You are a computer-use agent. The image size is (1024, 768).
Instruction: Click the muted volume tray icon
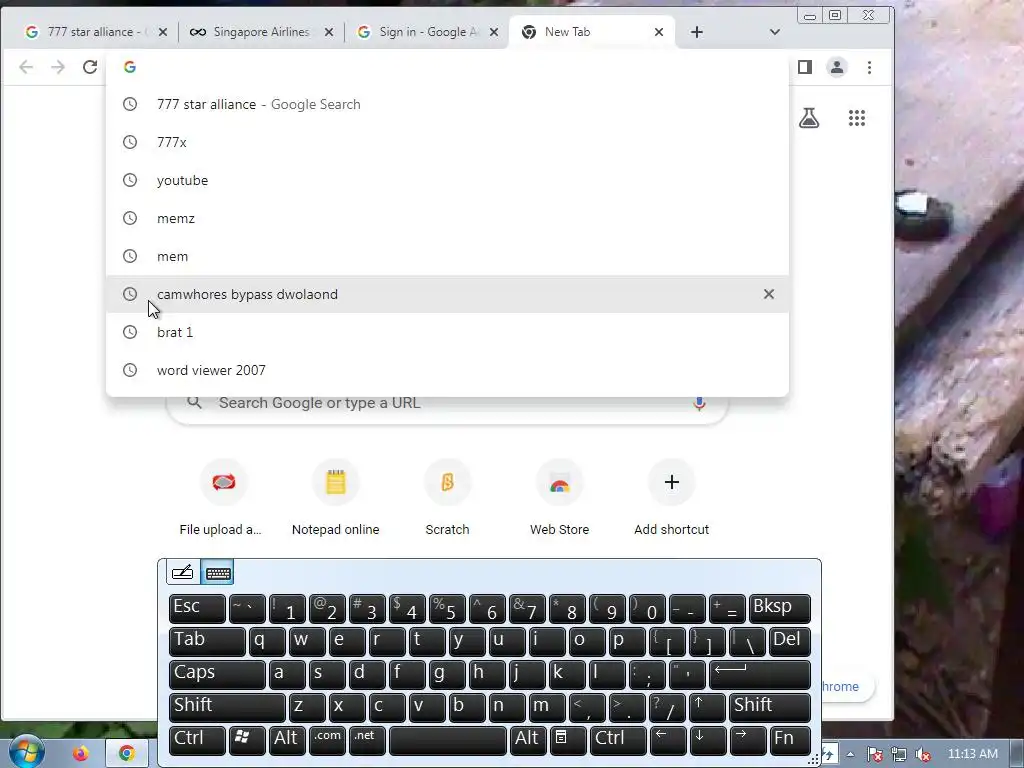pyautogui.click(x=923, y=754)
